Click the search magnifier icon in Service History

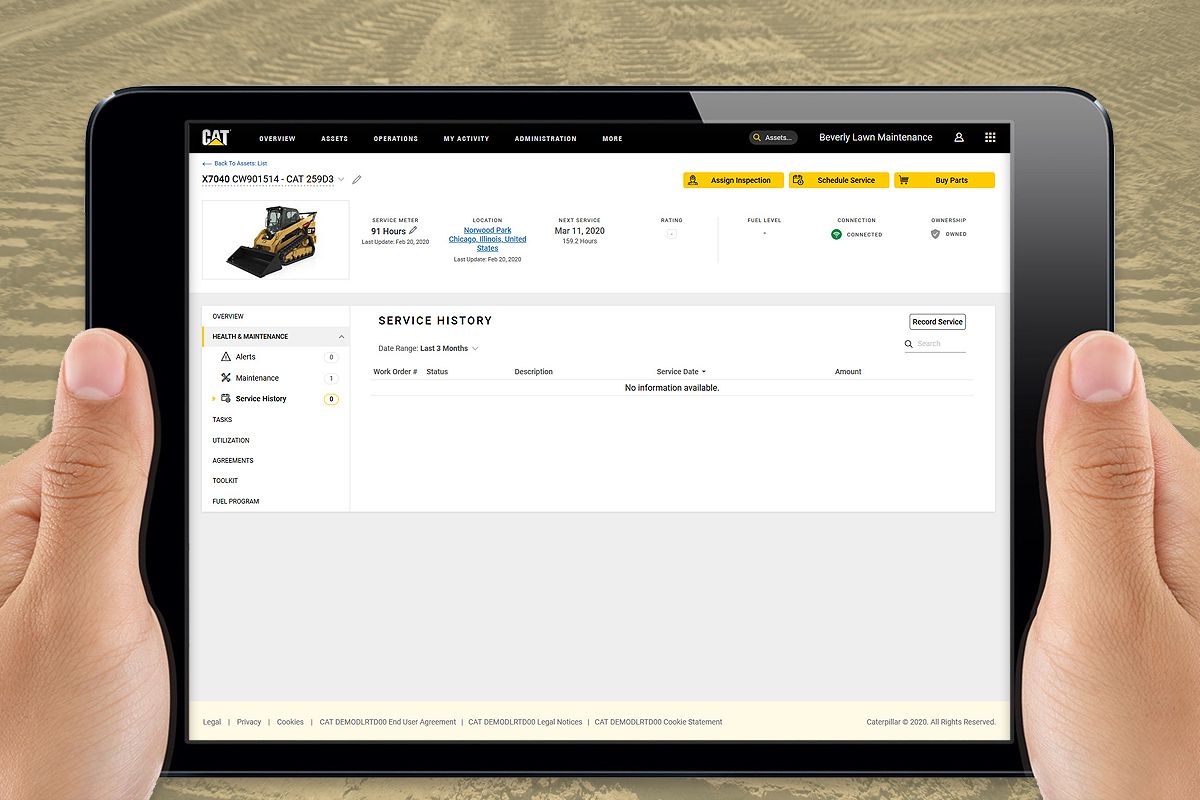[909, 344]
